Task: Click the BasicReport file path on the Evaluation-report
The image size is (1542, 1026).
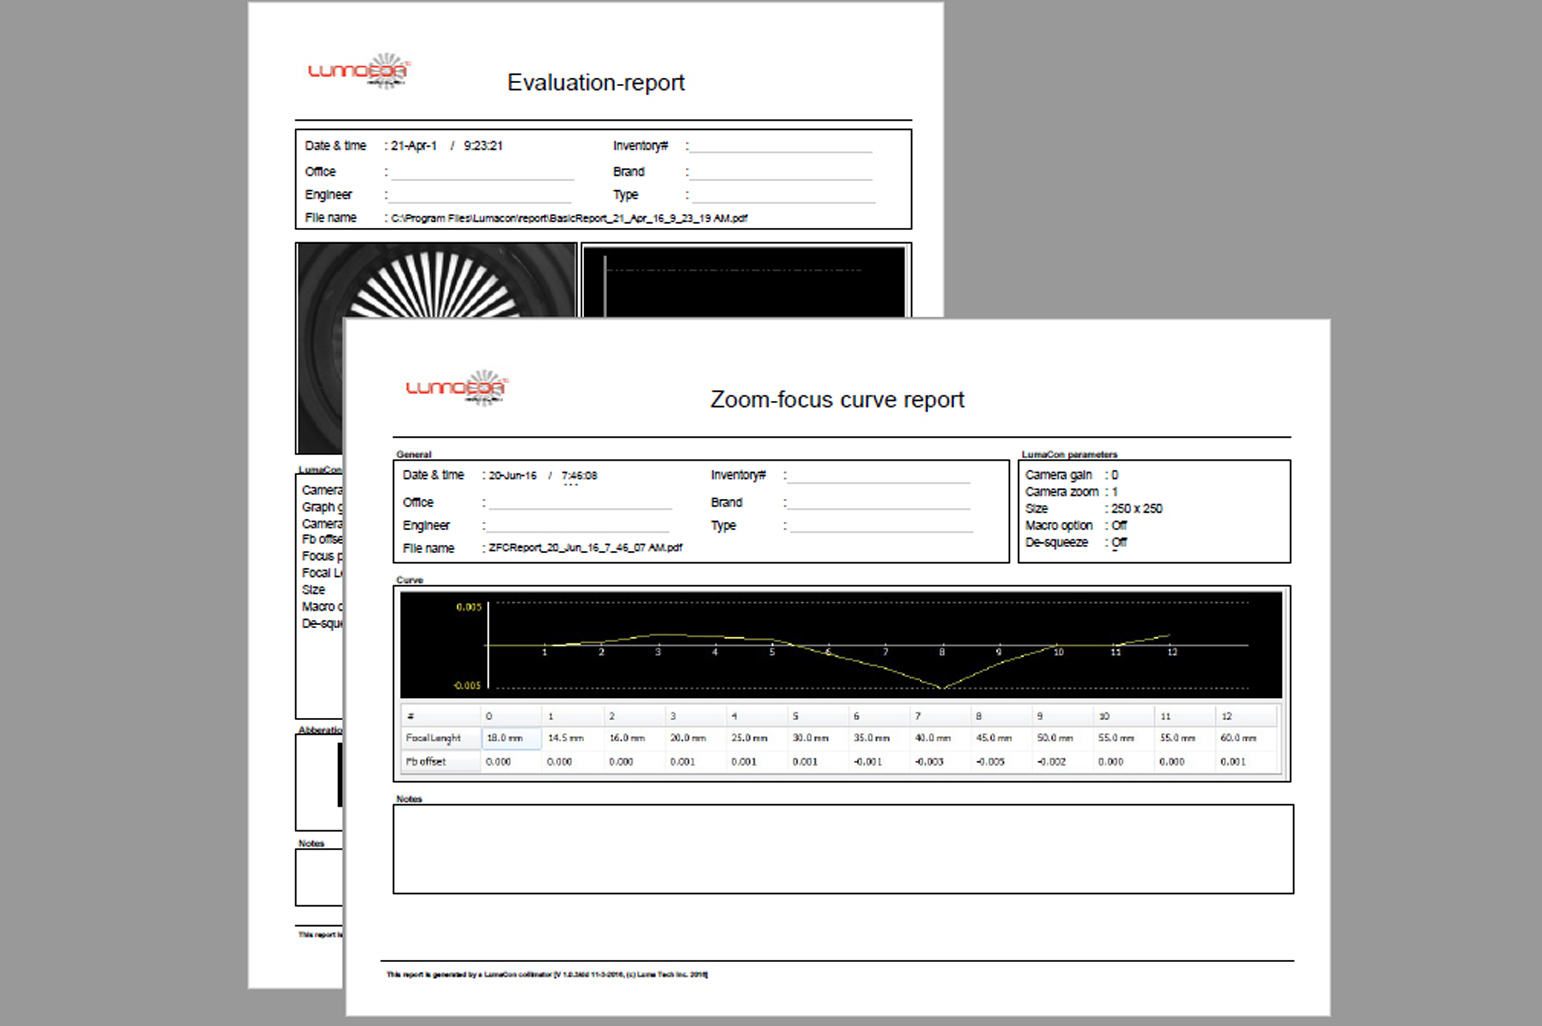Action: 569,218
